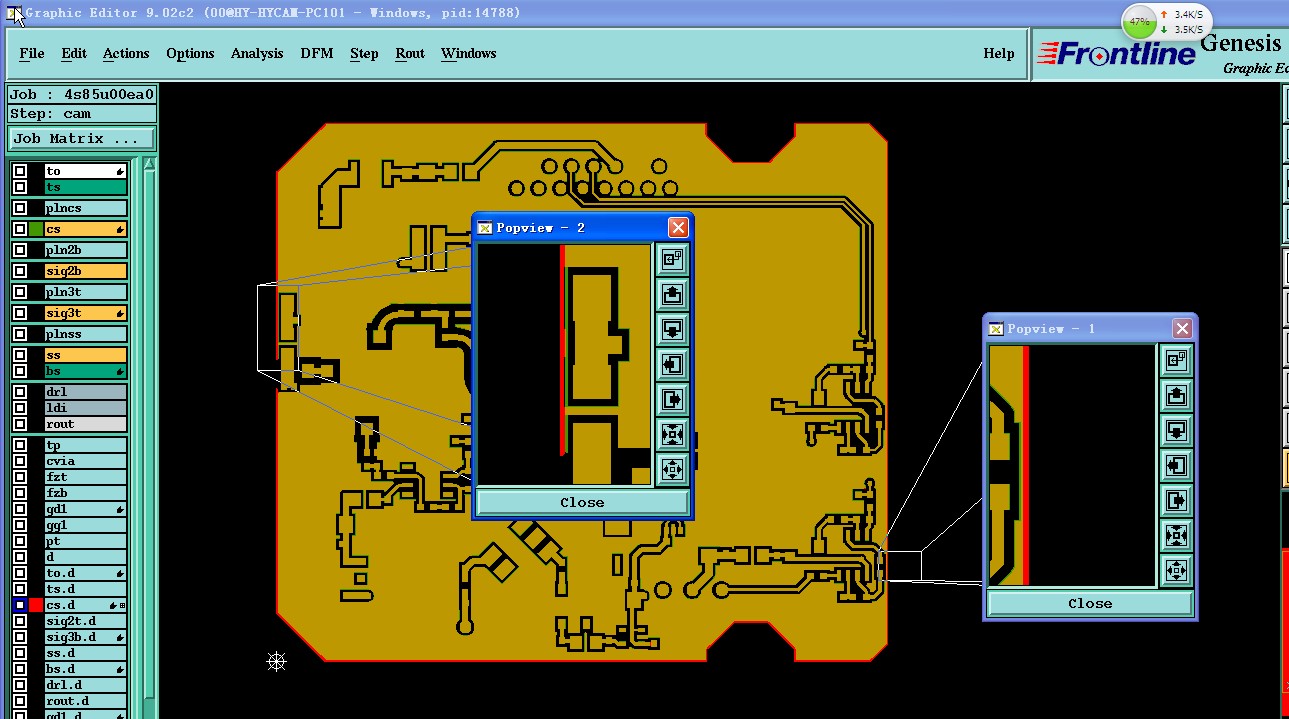Toggle display checkbox for layer to
Screen dimensions: 1289x719
click(20, 171)
